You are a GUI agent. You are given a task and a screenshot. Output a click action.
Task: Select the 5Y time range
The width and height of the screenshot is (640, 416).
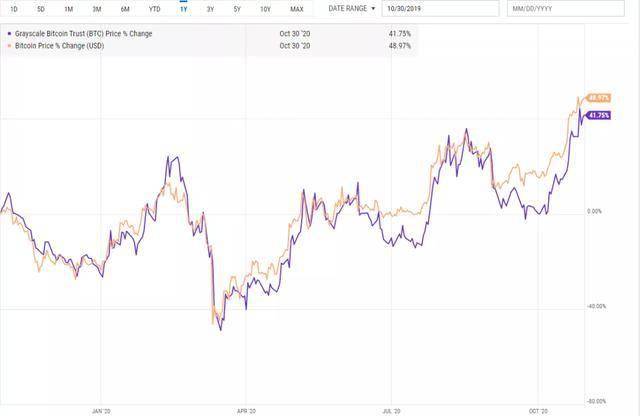click(237, 9)
